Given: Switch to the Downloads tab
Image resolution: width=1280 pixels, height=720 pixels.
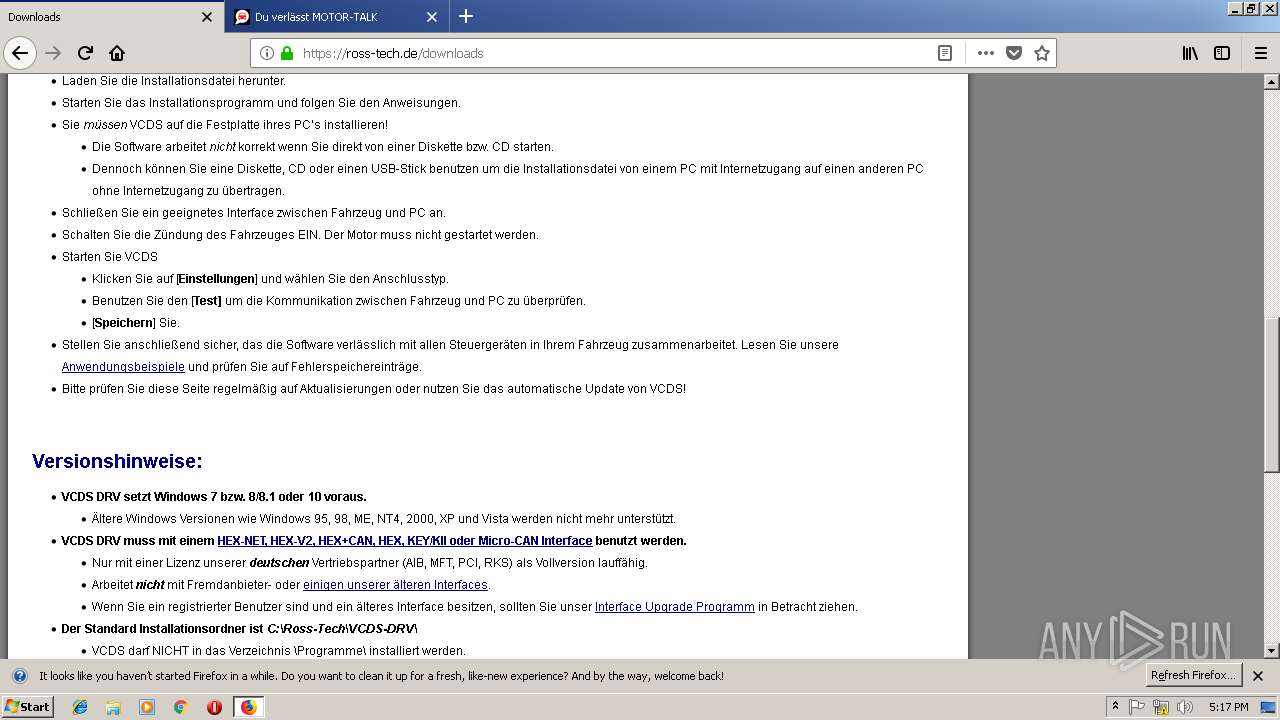Looking at the screenshot, I should pyautogui.click(x=110, y=17).
